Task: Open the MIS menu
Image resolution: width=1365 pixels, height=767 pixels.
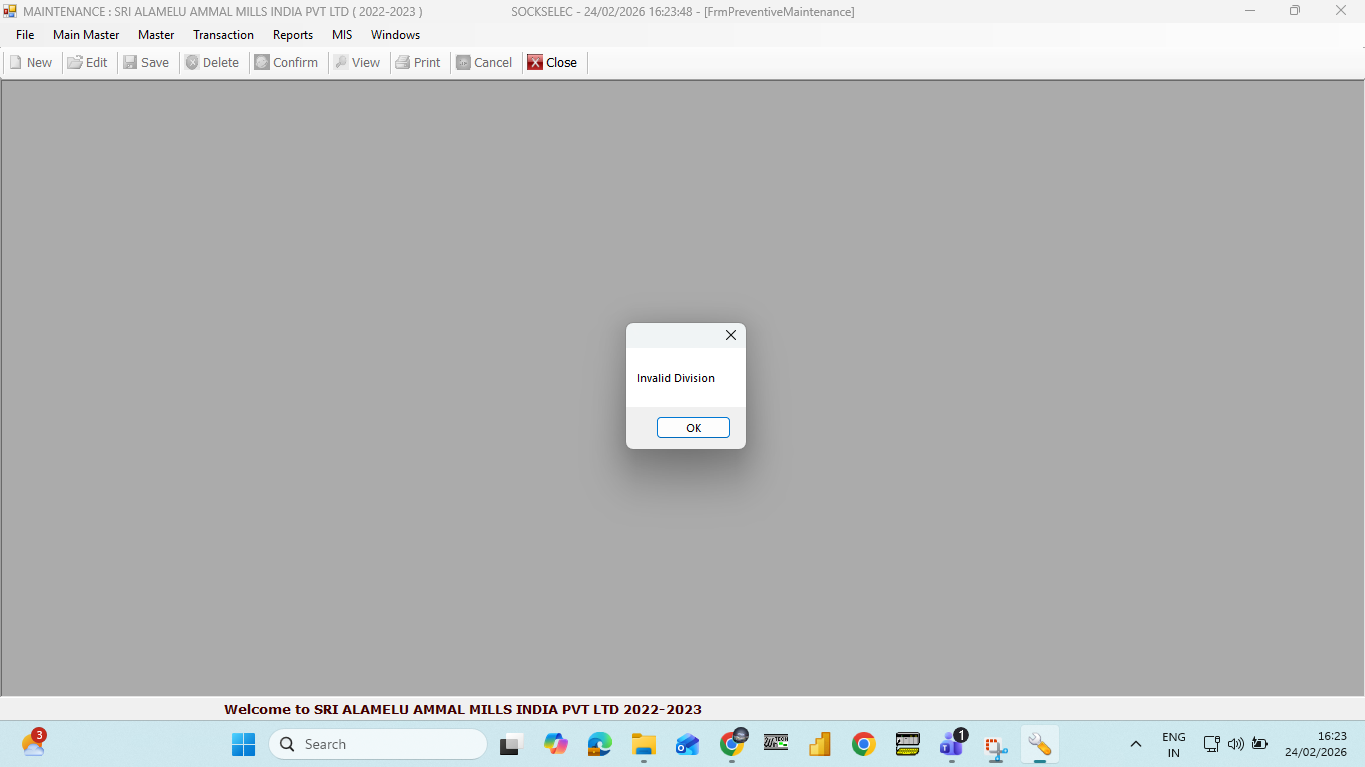Action: coord(342,35)
